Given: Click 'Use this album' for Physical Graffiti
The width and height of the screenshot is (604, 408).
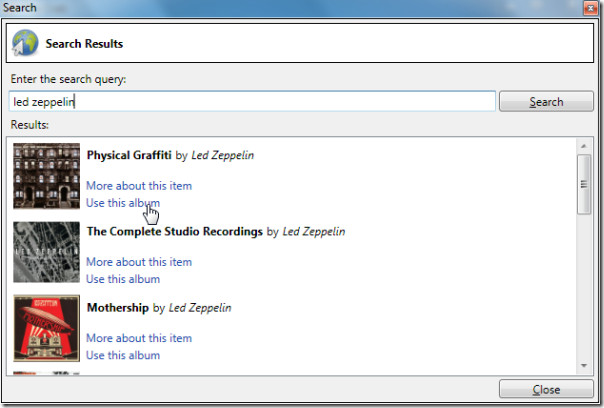Looking at the screenshot, I should pyautogui.click(x=123, y=203).
